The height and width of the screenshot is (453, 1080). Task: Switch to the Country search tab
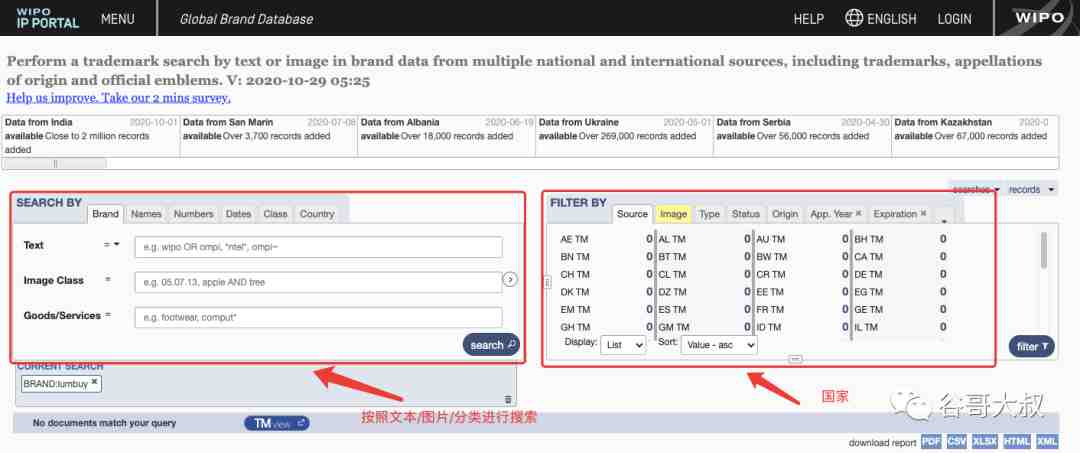(x=317, y=214)
